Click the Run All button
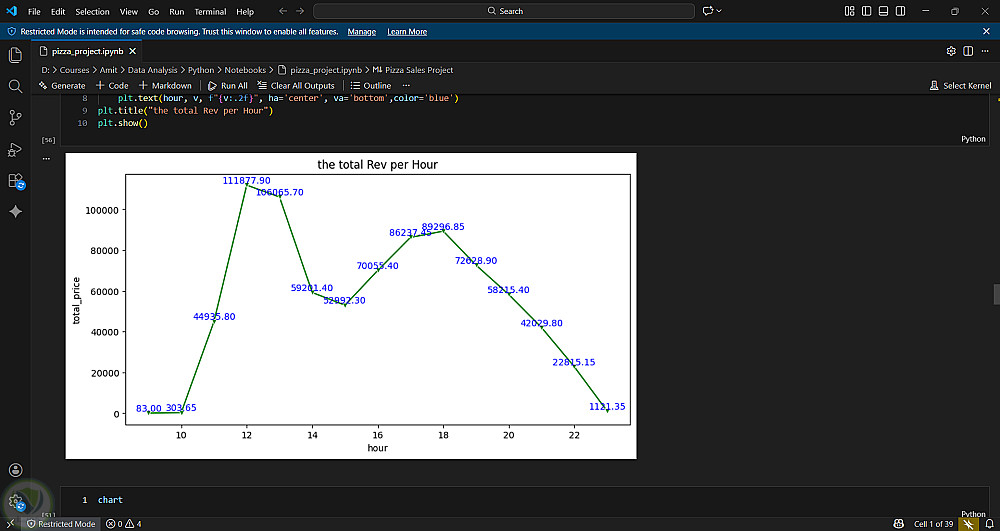This screenshot has width=1000, height=531. (228, 86)
